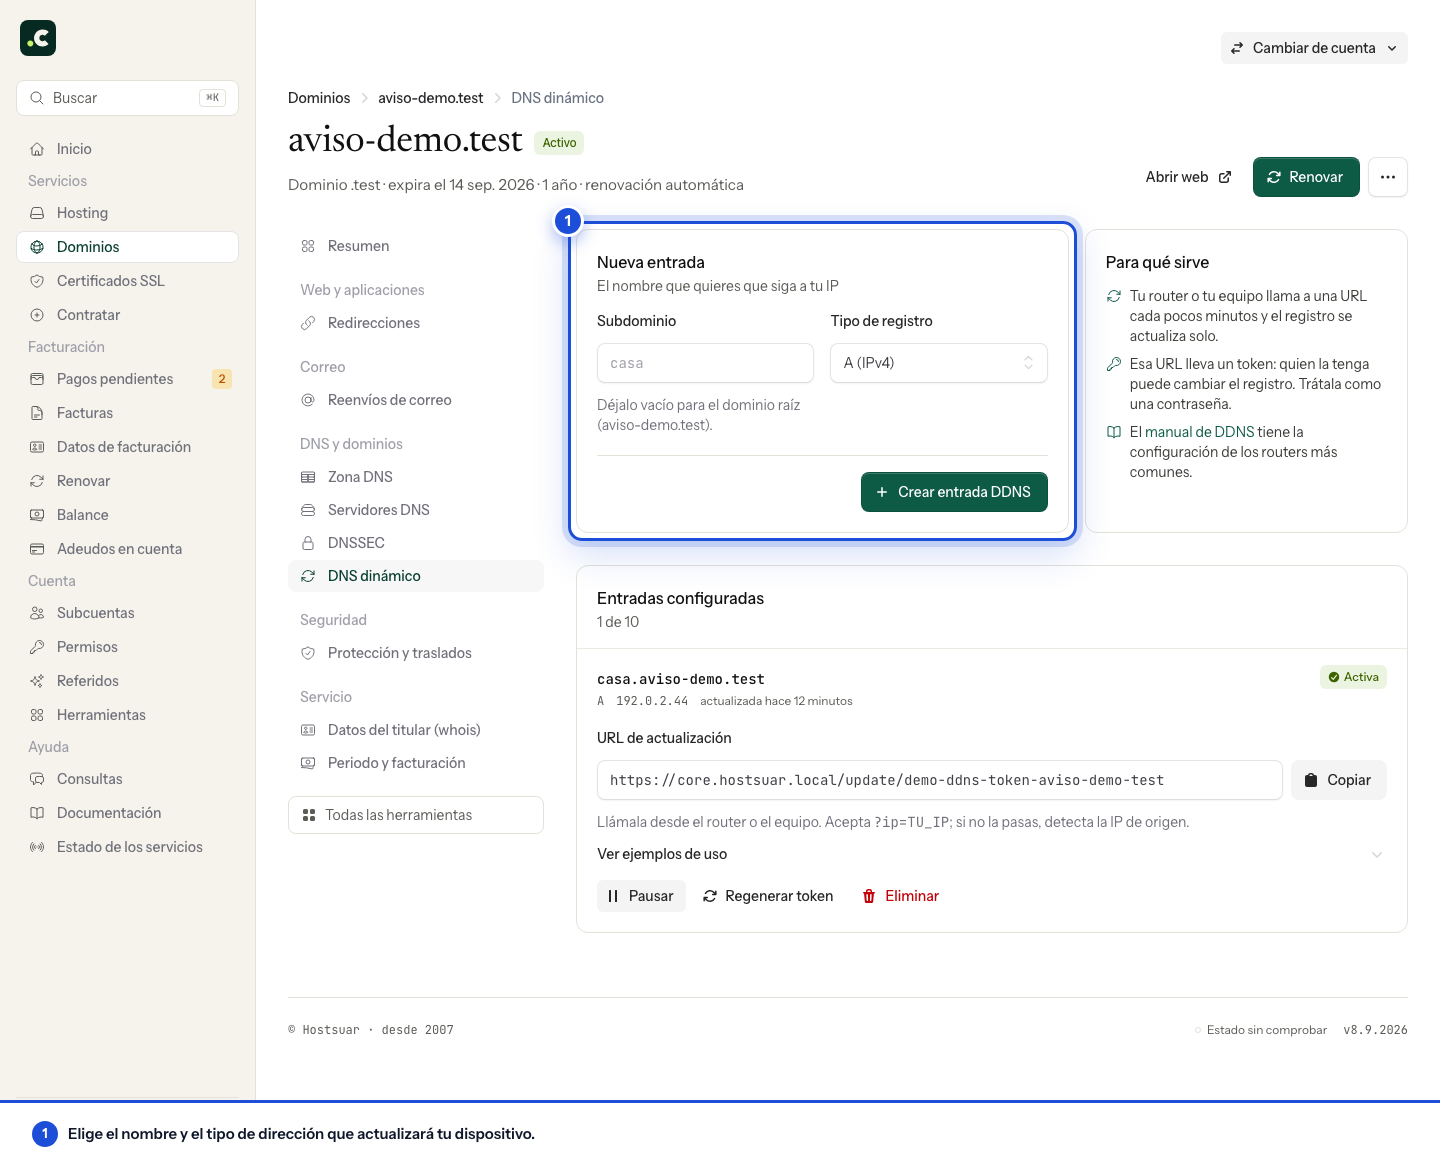Open Subcuentas page

pyautogui.click(x=127, y=613)
